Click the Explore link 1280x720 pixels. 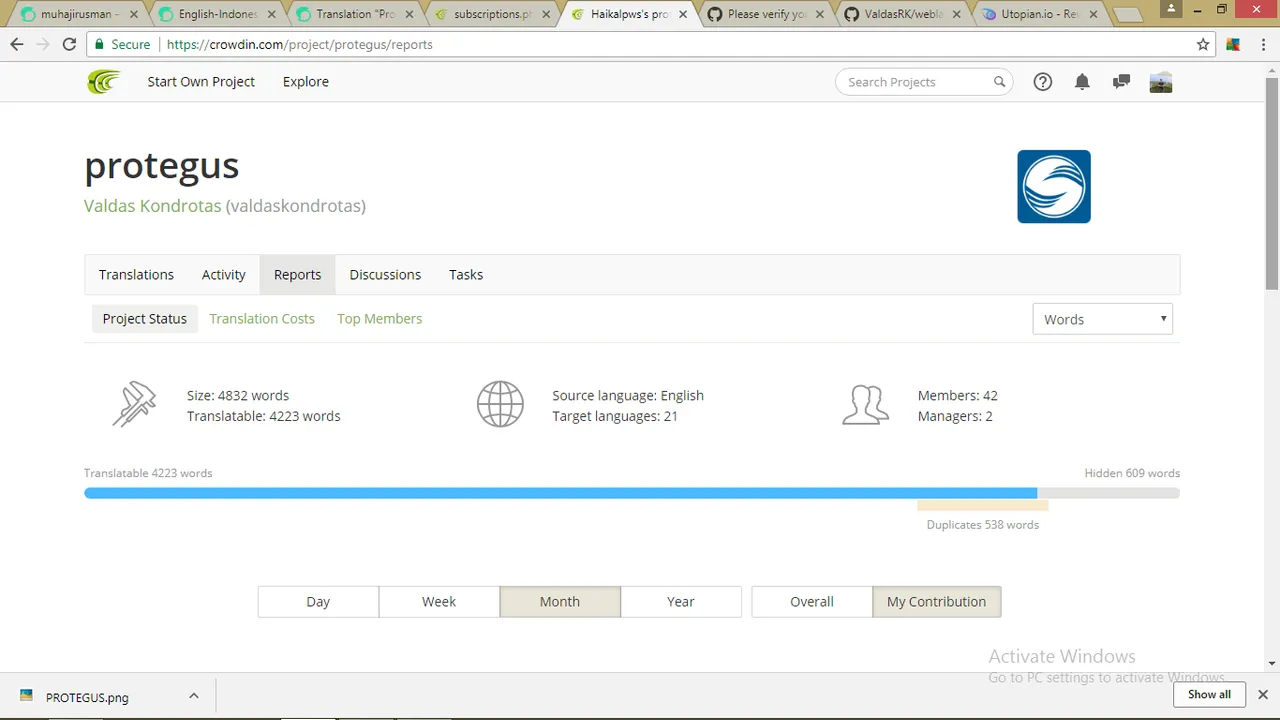pos(306,82)
